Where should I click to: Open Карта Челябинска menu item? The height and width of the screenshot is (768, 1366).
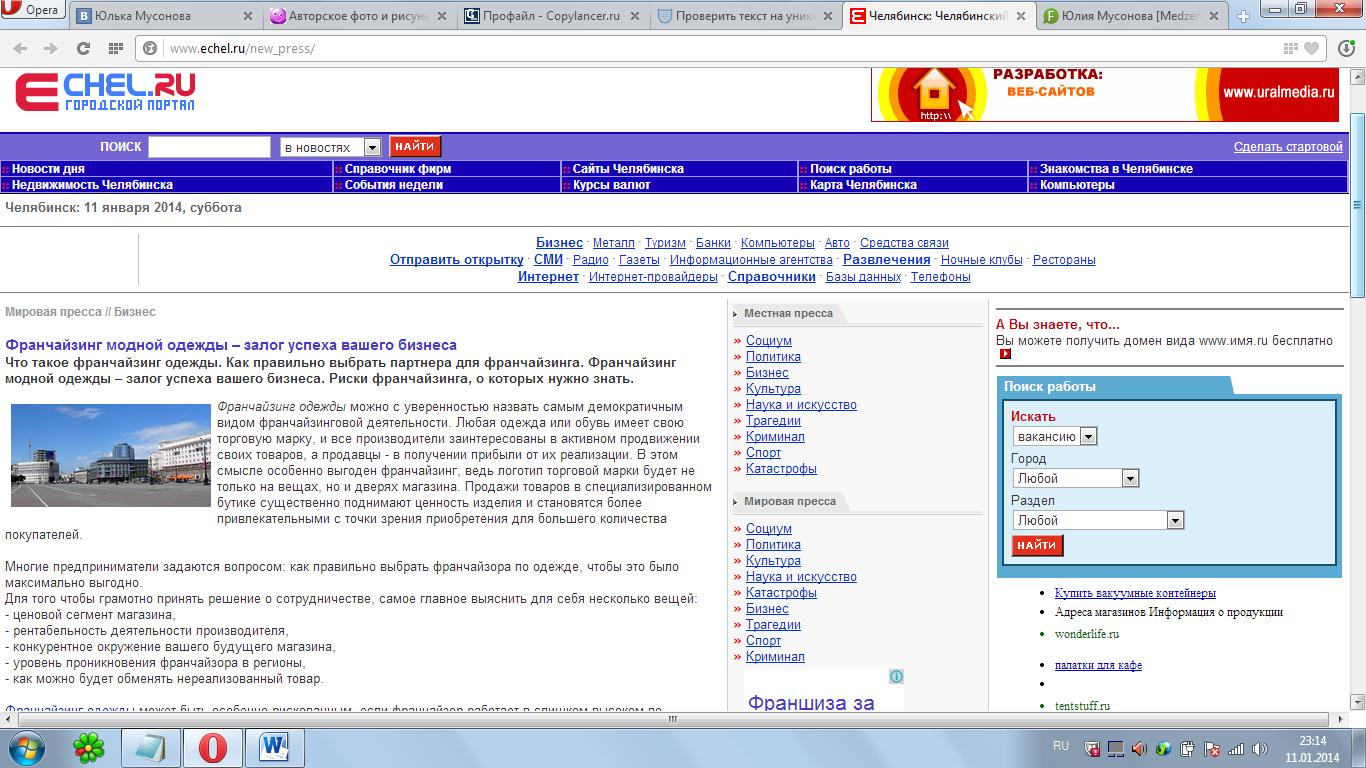click(x=863, y=185)
